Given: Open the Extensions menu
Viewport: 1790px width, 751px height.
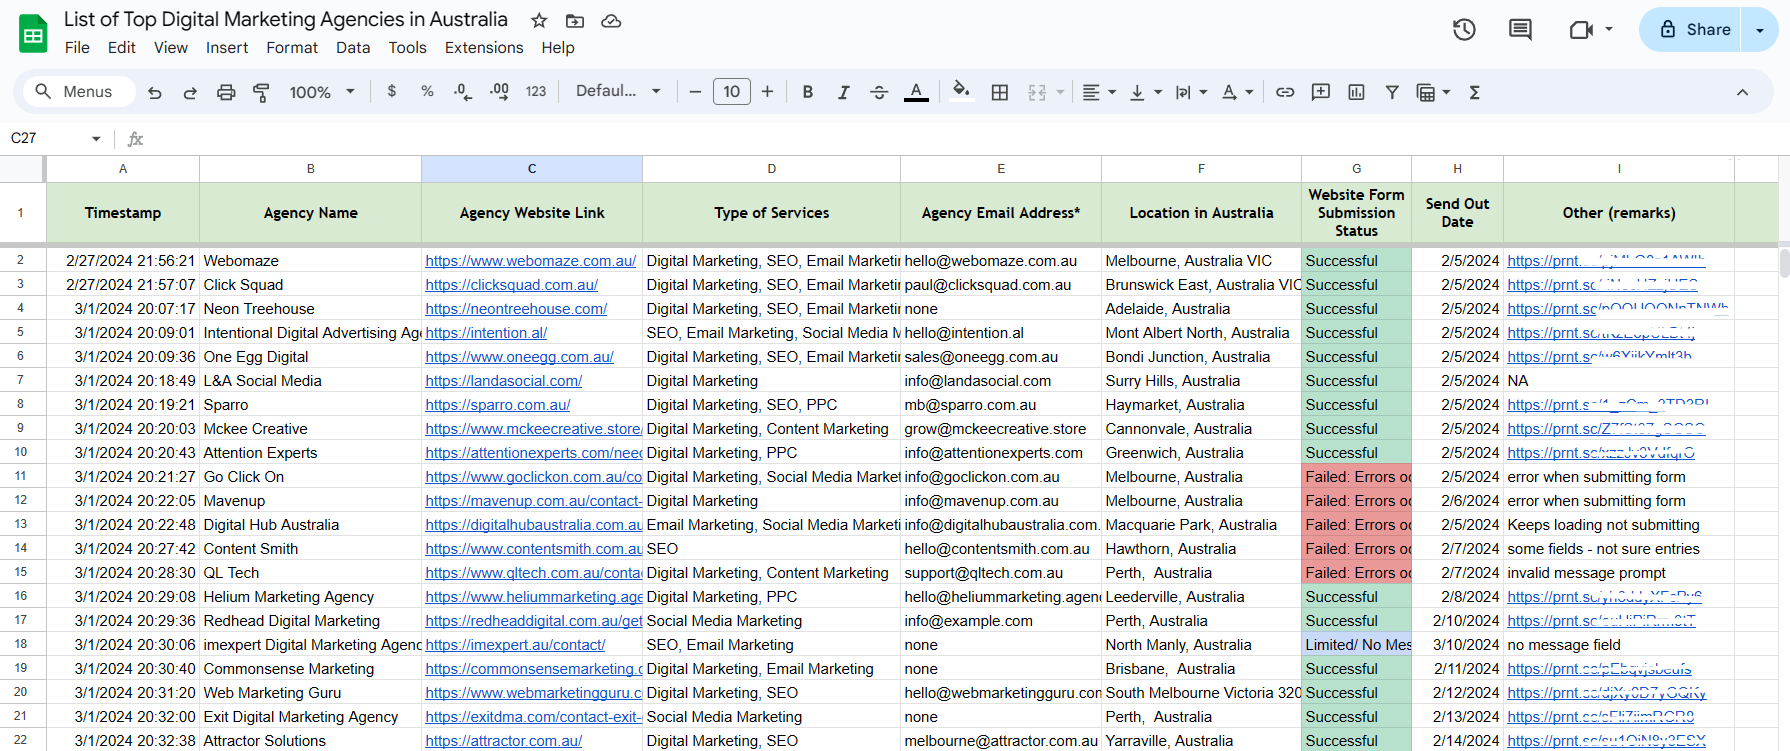Looking at the screenshot, I should coord(484,48).
